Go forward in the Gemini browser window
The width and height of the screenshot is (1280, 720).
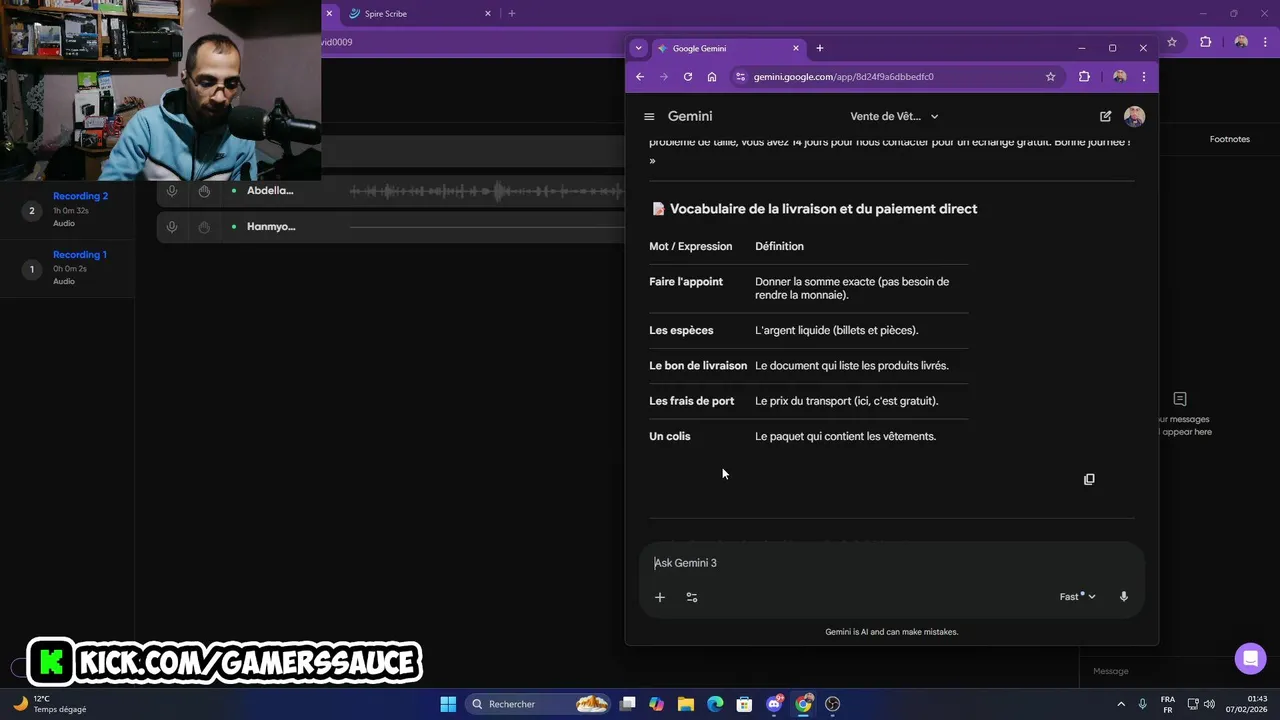664,77
